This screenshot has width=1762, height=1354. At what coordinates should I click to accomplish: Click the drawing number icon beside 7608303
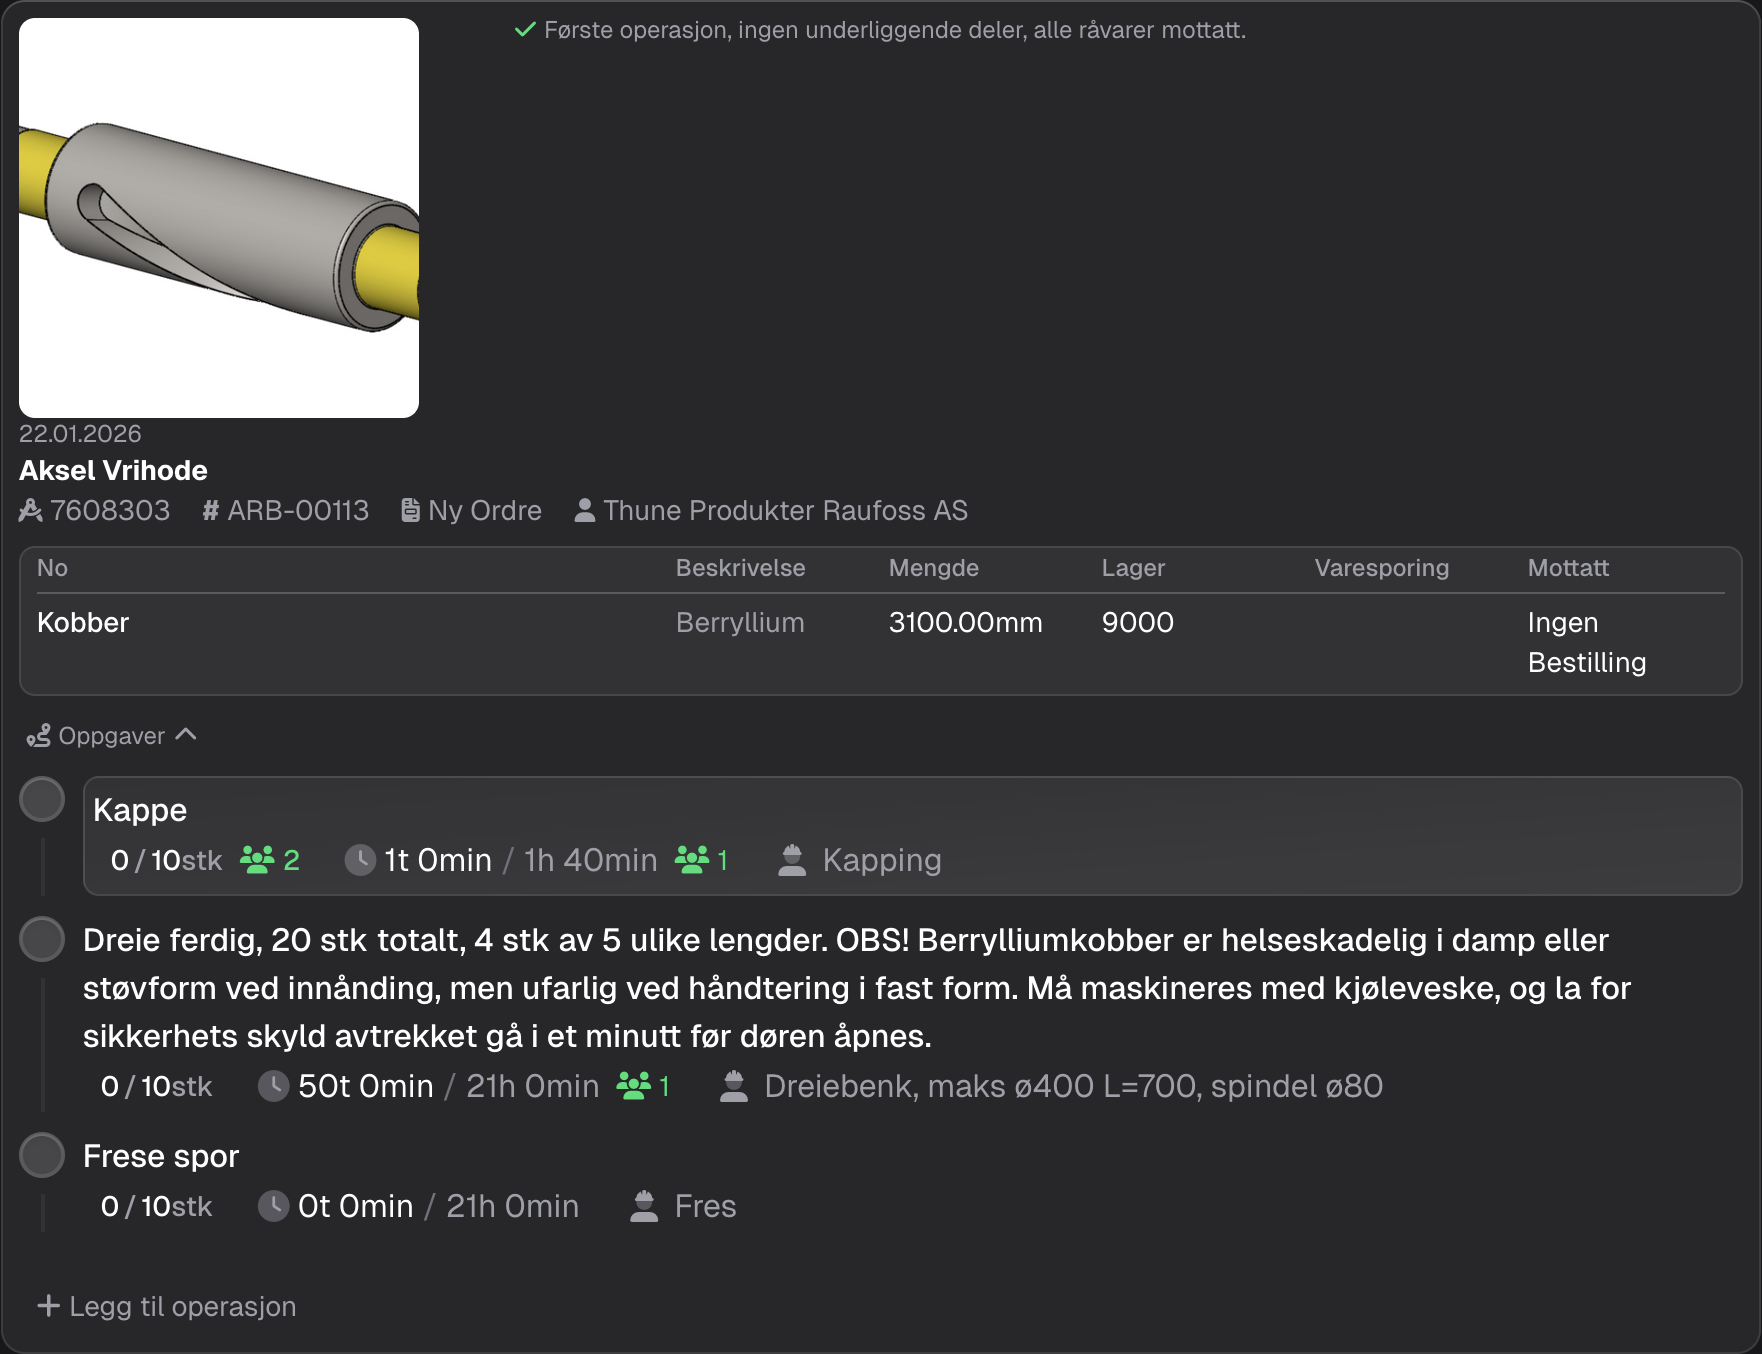click(x=31, y=511)
